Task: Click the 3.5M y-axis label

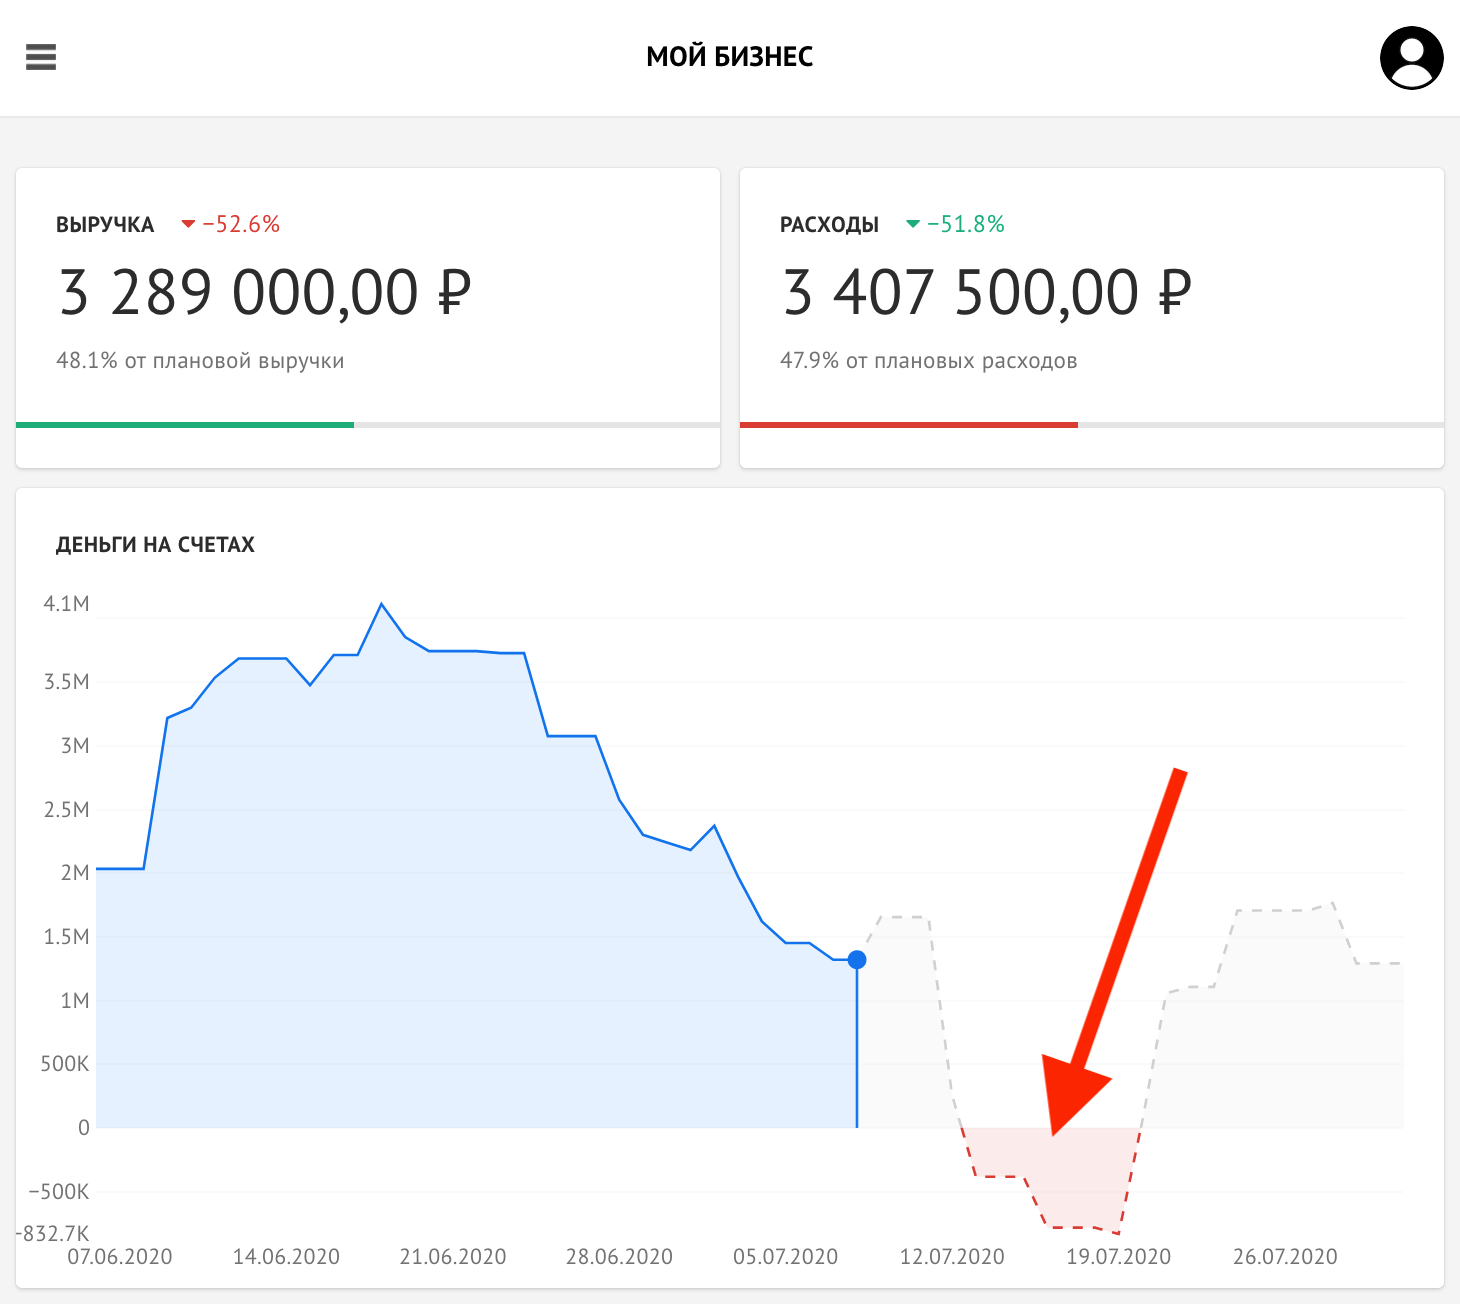Action: 66,682
